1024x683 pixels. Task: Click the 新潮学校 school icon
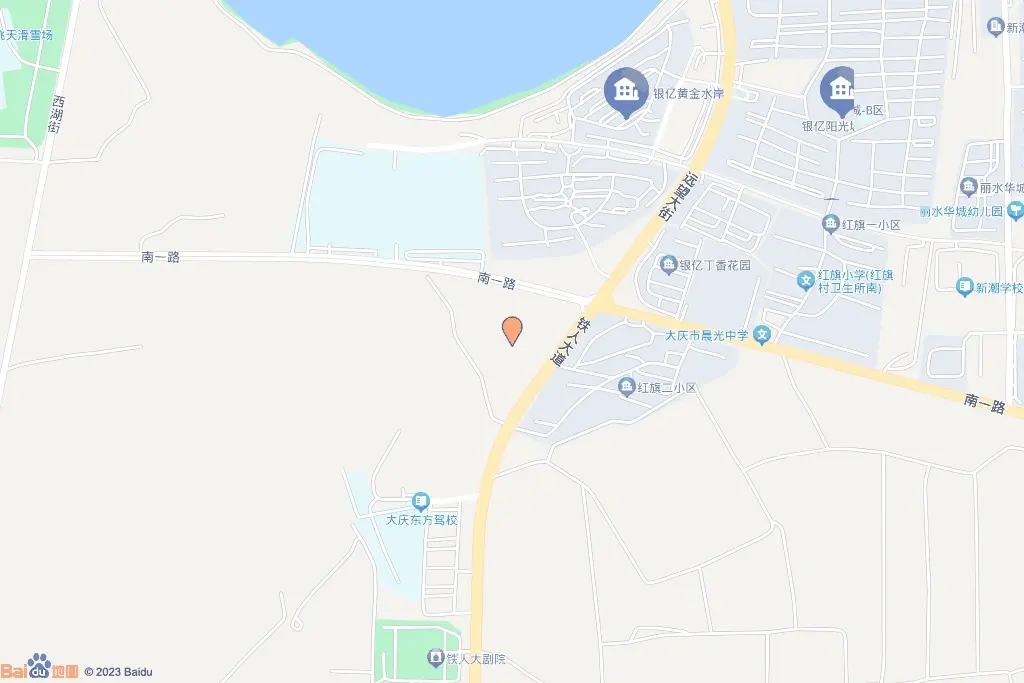click(x=965, y=287)
